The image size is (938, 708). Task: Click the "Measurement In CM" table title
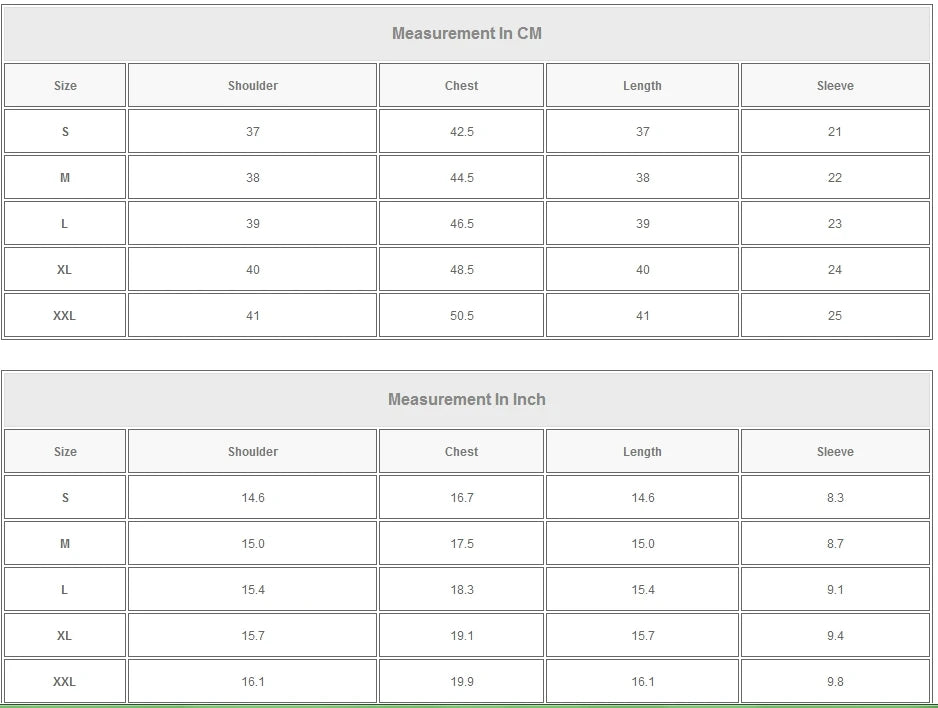click(x=467, y=33)
